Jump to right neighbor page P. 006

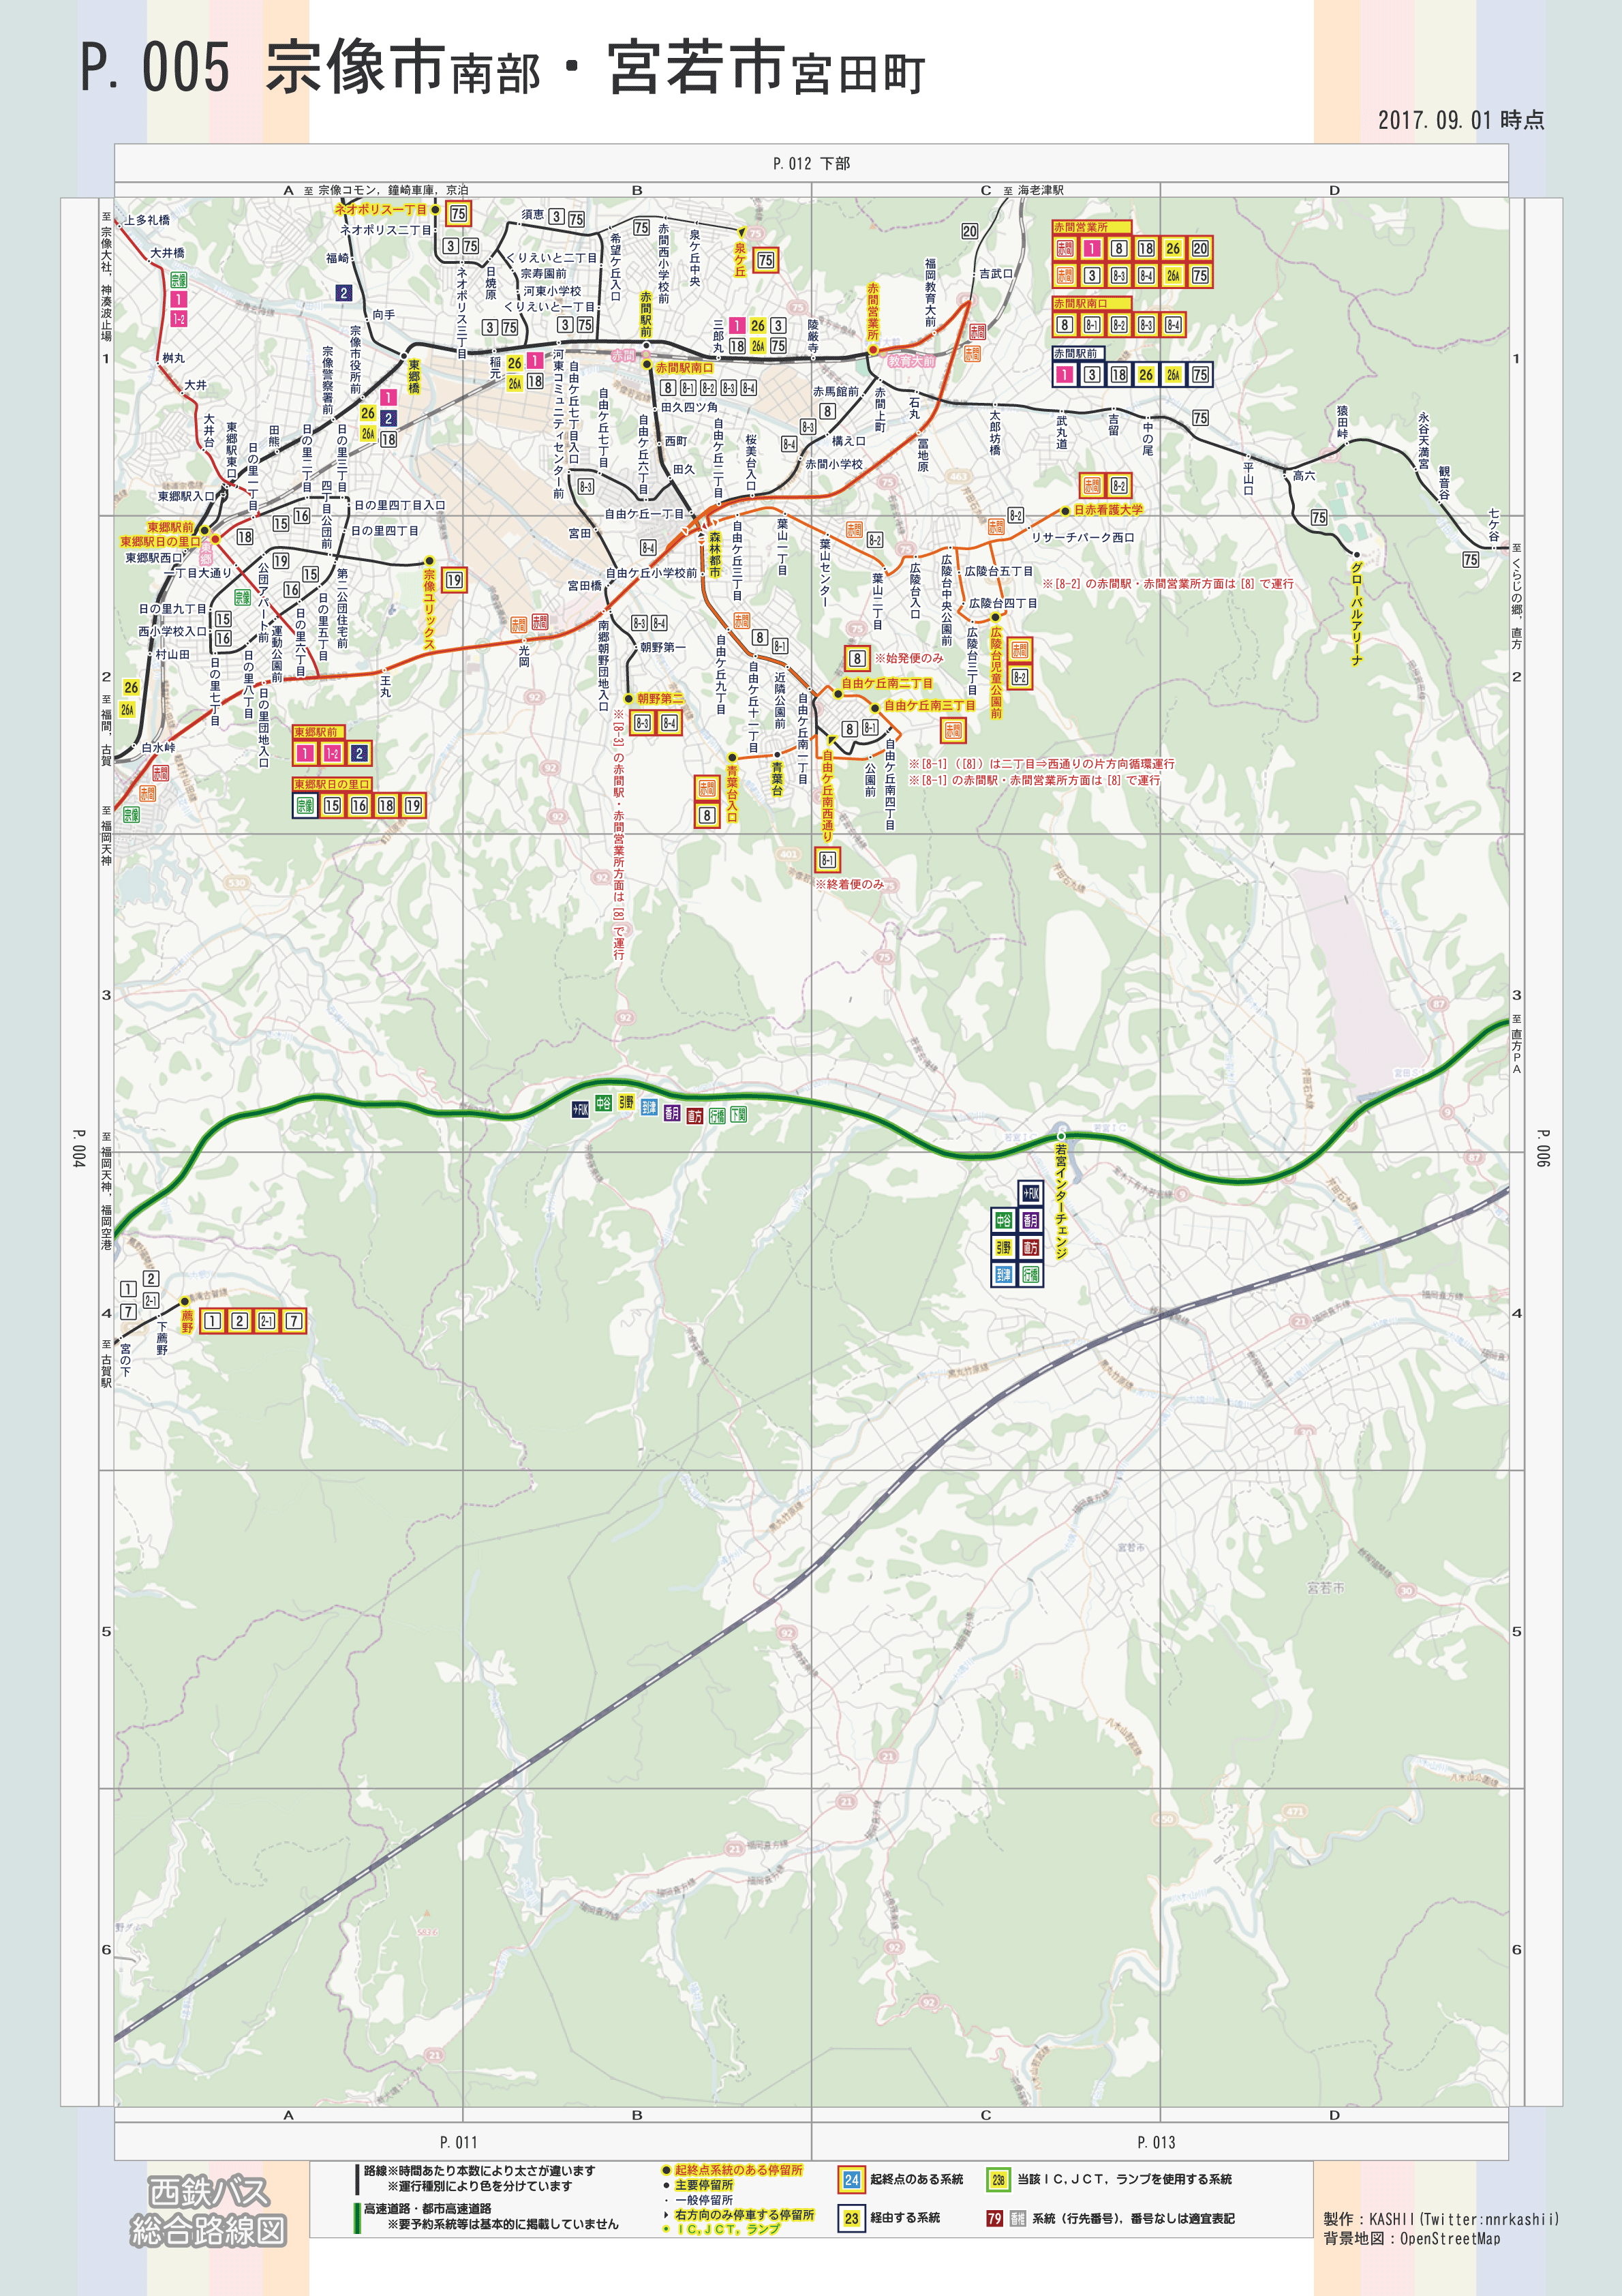click(x=1543, y=1148)
